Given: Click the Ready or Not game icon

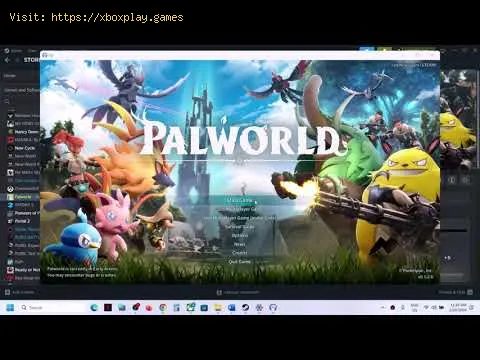Looking at the screenshot, I should (10, 270).
